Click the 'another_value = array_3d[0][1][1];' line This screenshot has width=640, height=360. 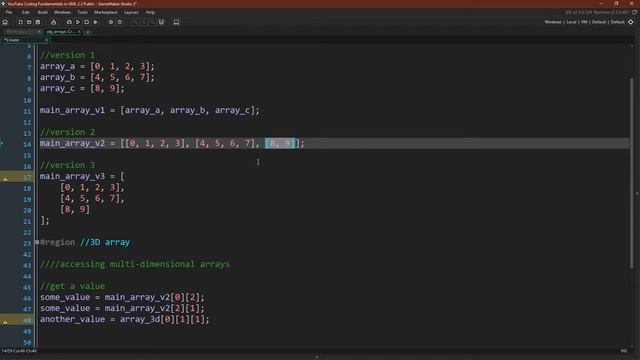(124, 320)
